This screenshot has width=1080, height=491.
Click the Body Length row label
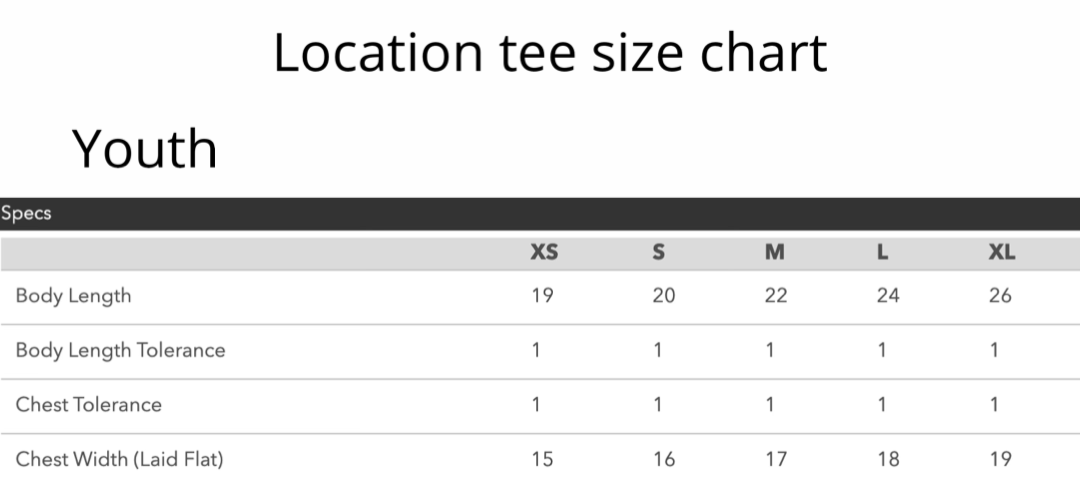tap(73, 296)
